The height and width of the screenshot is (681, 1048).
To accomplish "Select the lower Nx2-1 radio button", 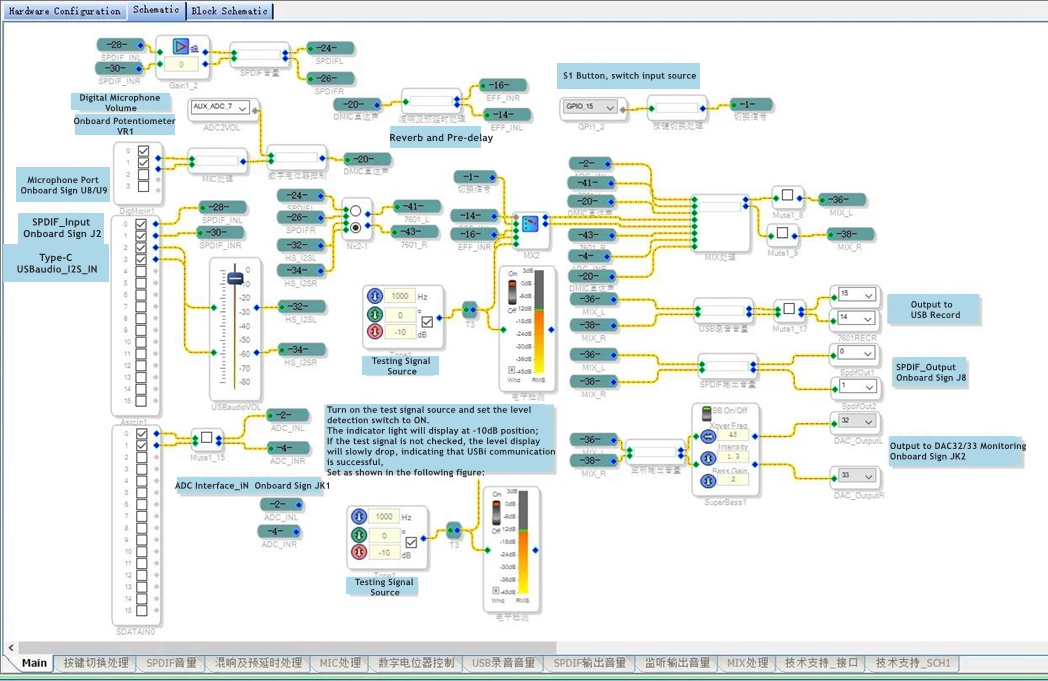I will point(356,226).
